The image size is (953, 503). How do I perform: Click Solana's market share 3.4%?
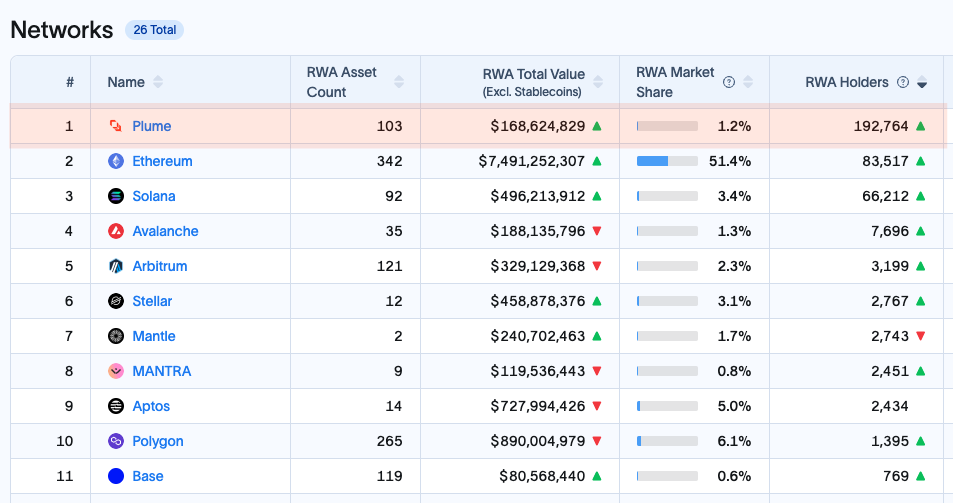click(734, 196)
